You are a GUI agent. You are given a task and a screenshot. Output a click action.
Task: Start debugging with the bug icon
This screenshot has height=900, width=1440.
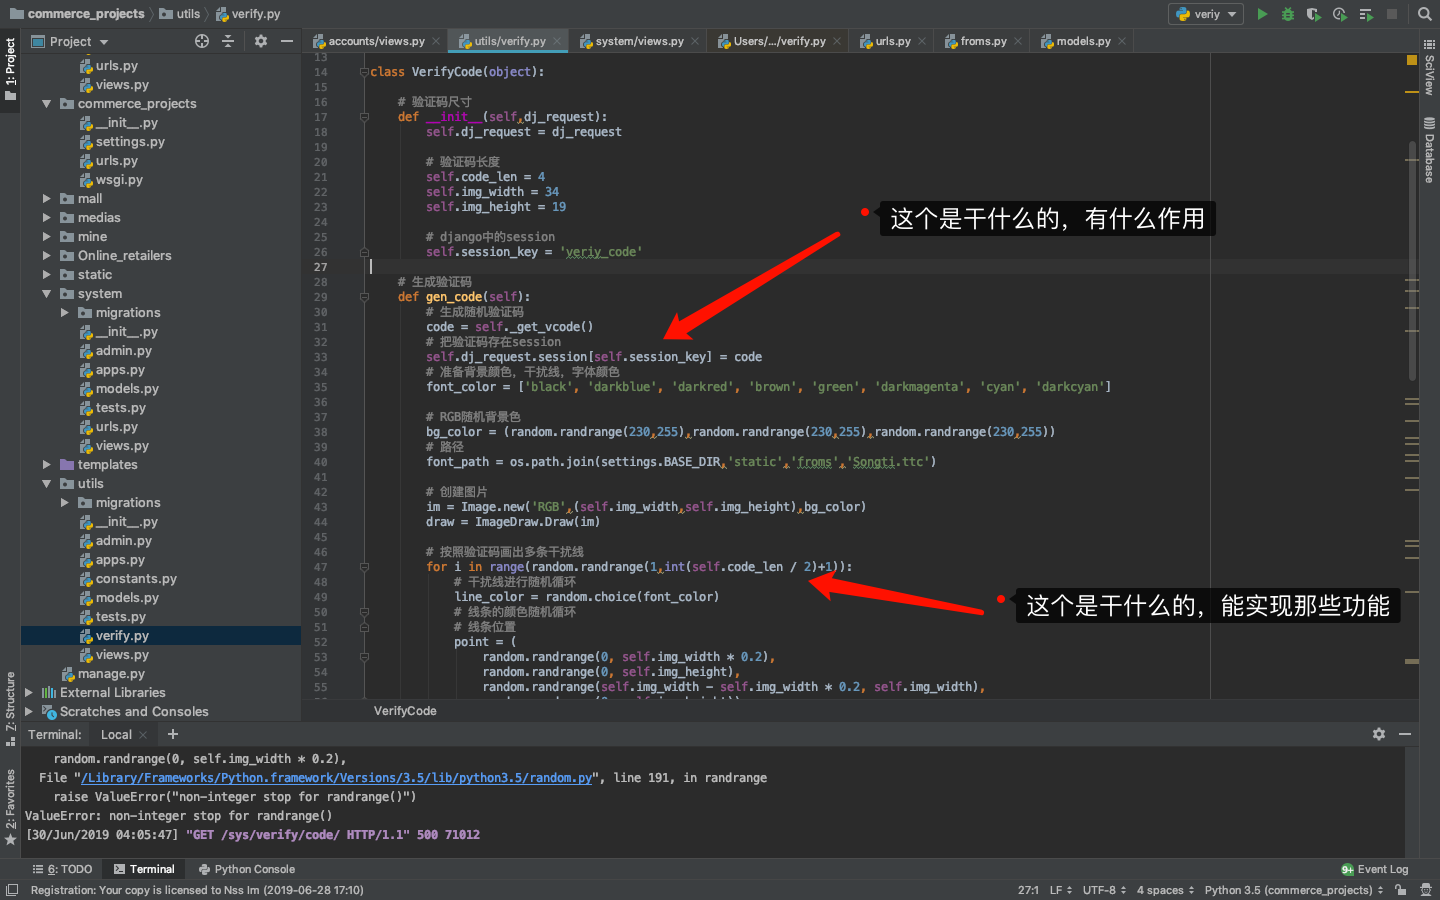tap(1288, 14)
